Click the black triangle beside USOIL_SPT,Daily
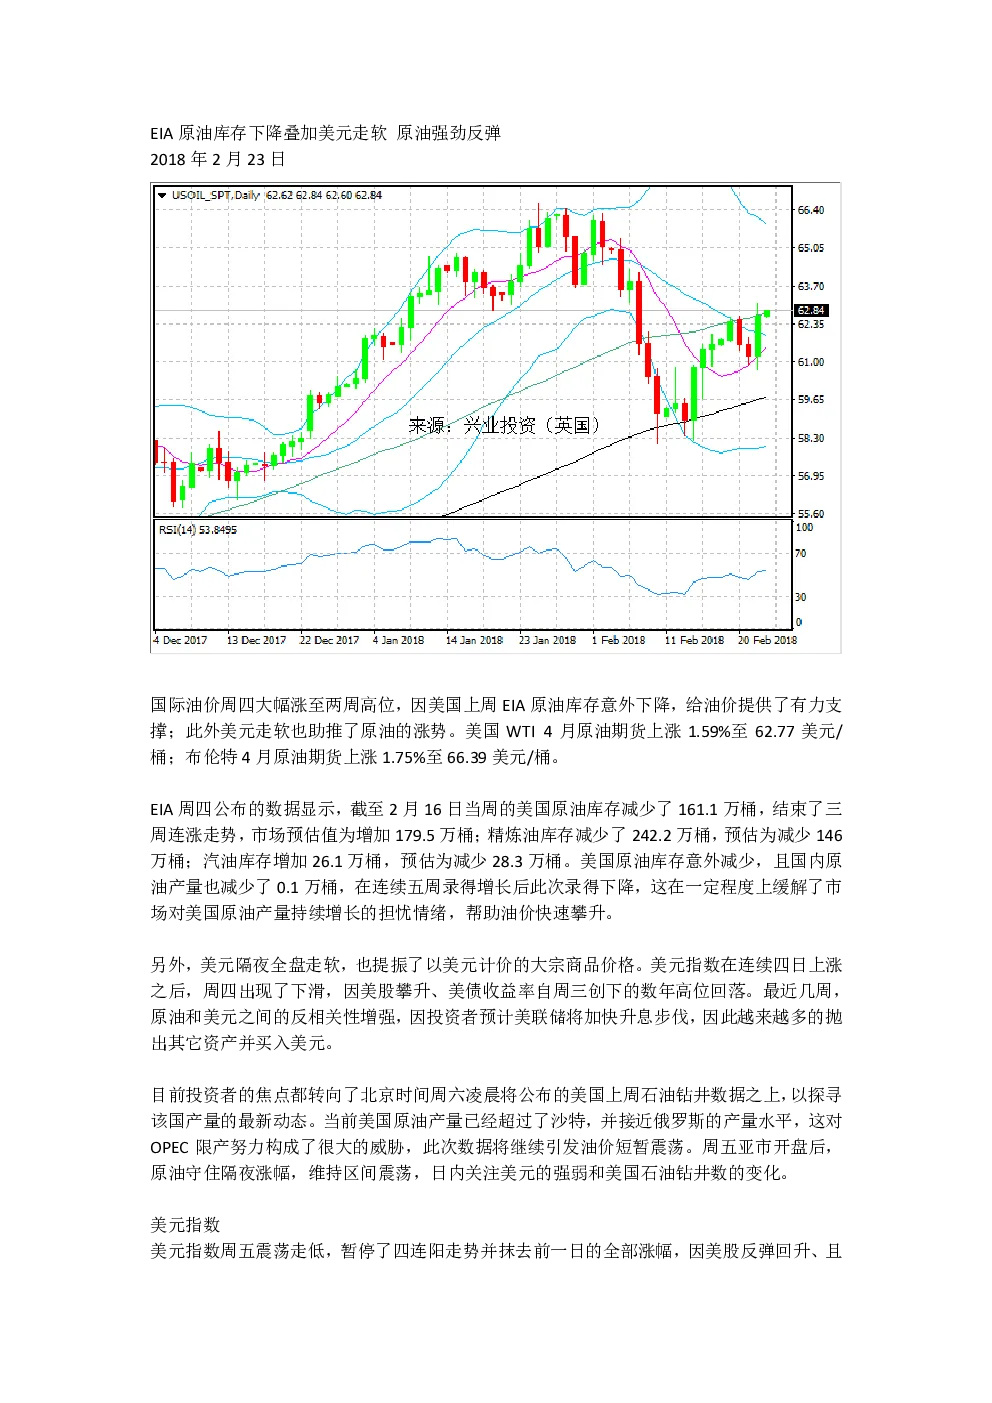 161,195
